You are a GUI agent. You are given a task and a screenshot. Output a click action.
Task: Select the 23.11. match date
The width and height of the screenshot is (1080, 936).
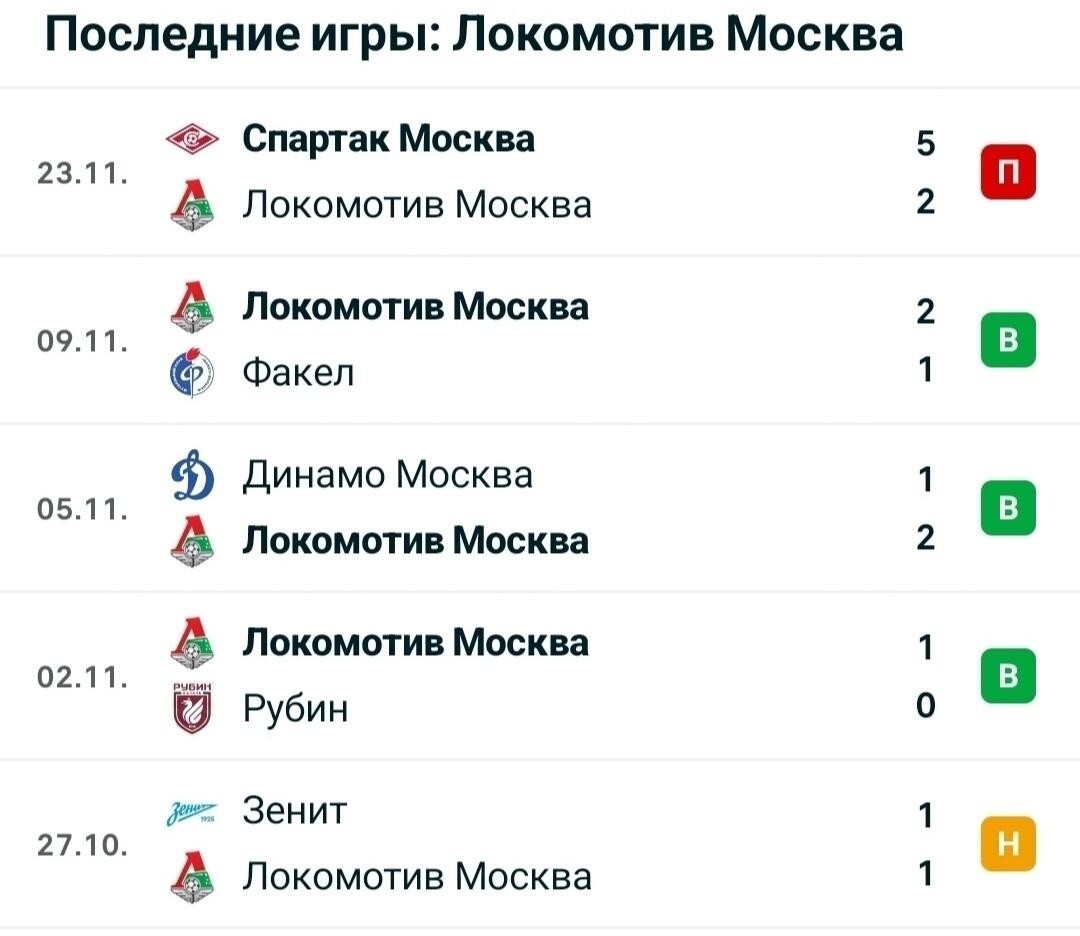pos(83,172)
